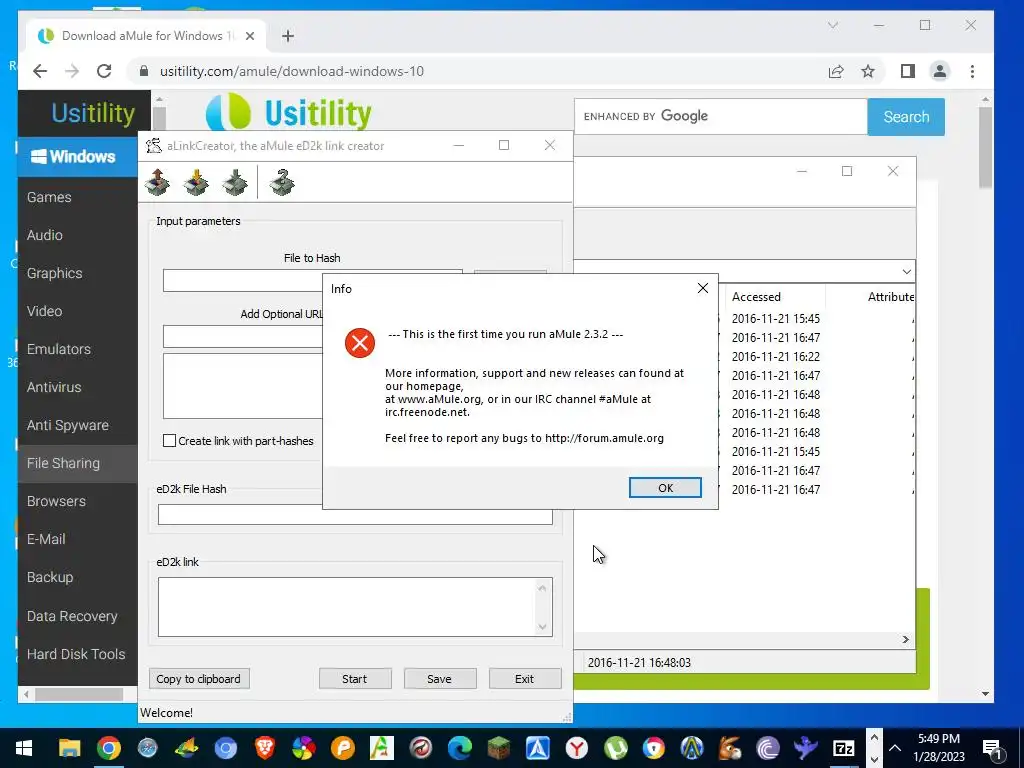Open the Games category
1024x768 pixels.
(49, 197)
